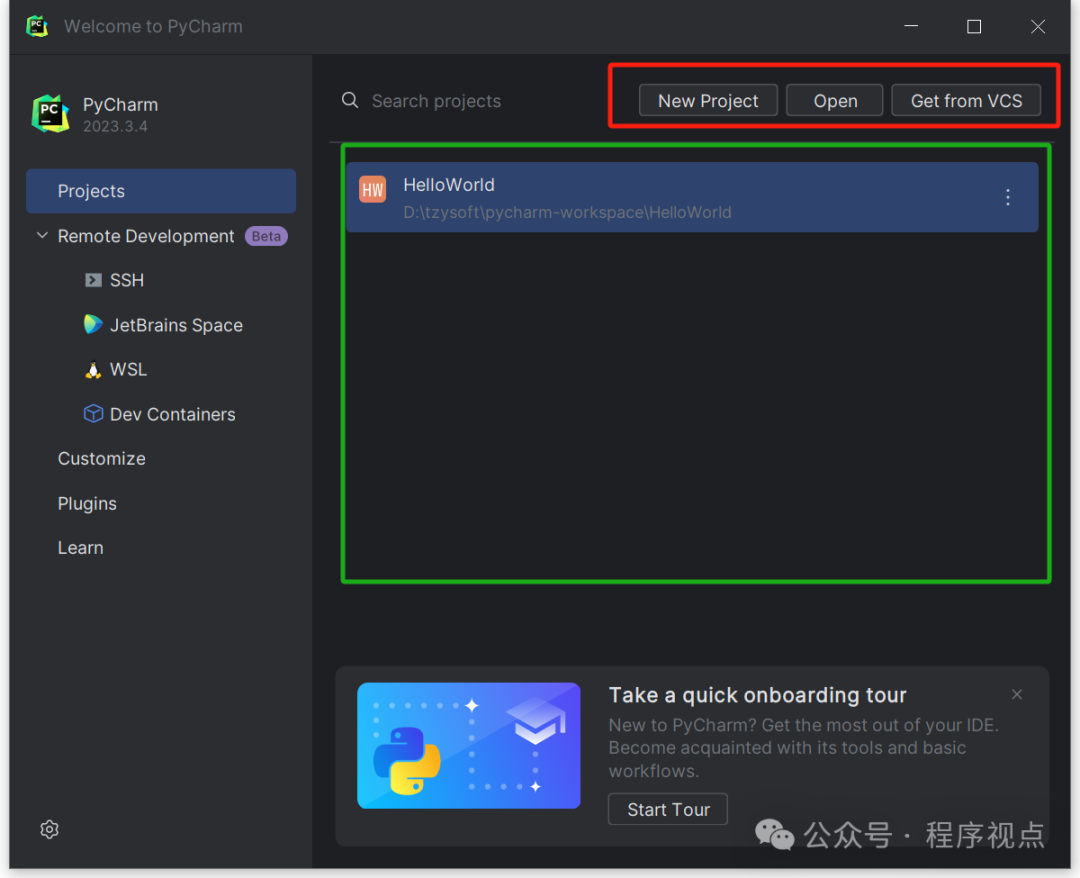
Task: Dismiss the onboarding tour banner
Action: click(1017, 694)
